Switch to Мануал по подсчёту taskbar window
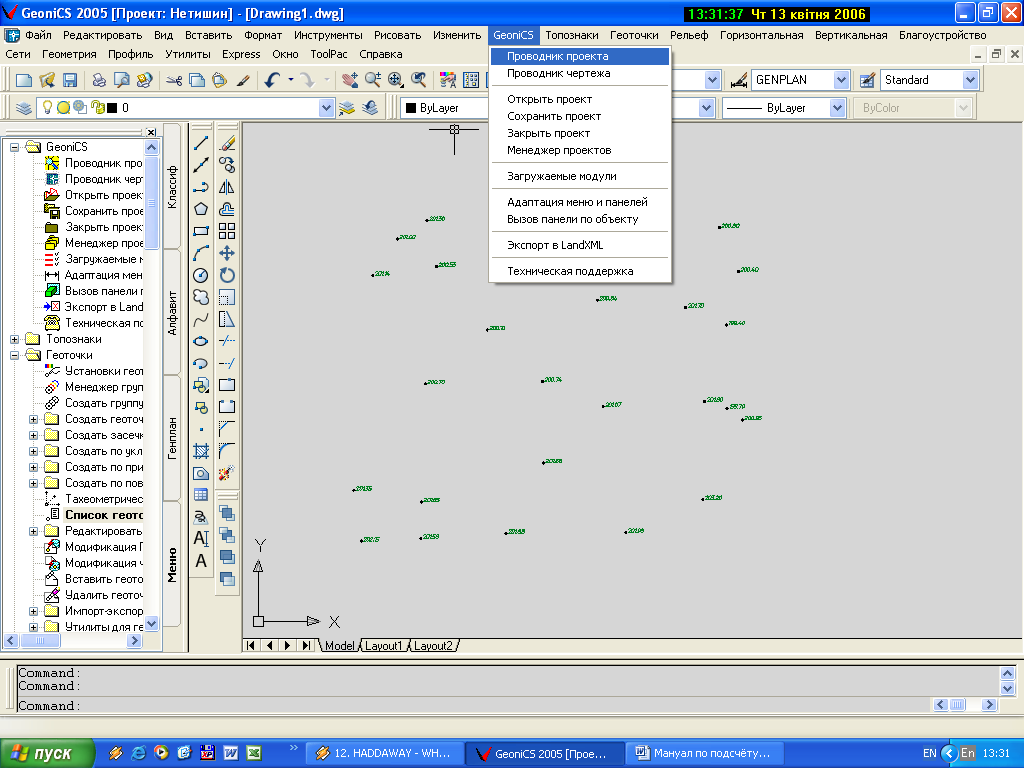 705,753
